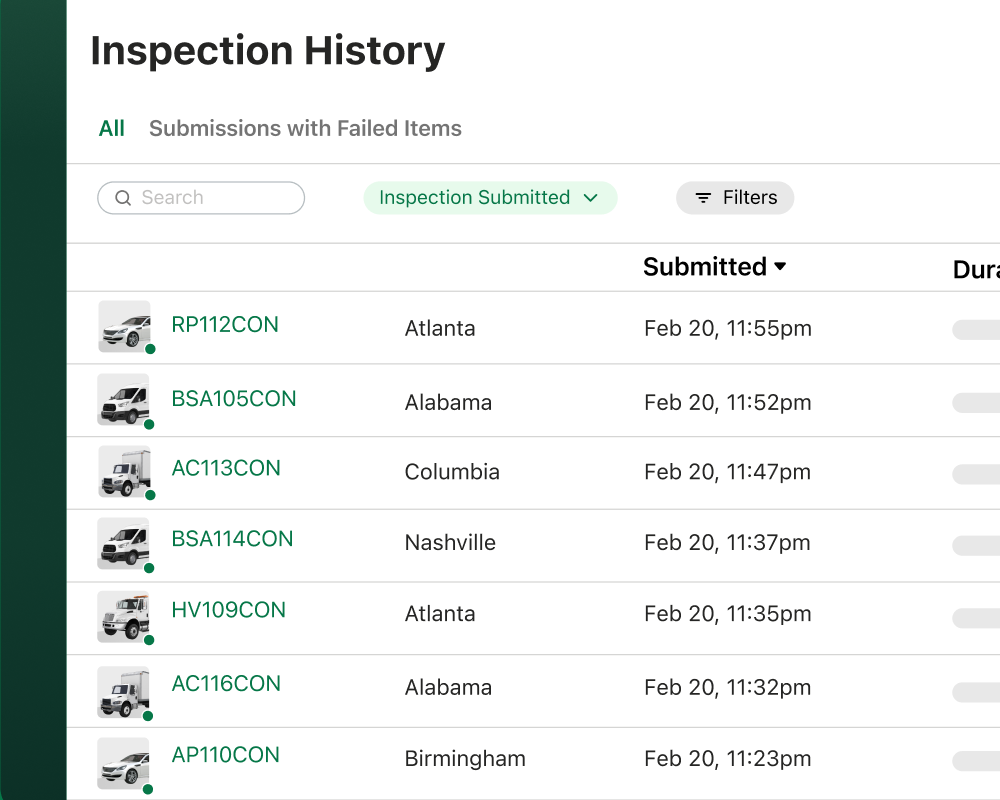Toggle the Submitted column sort arrow
The image size is (1000, 800).
[780, 266]
